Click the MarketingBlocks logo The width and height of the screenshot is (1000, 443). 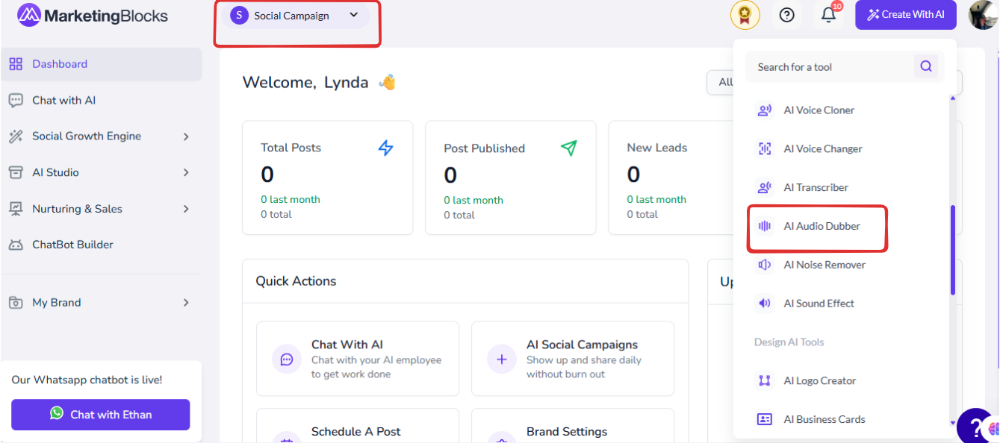[92, 16]
